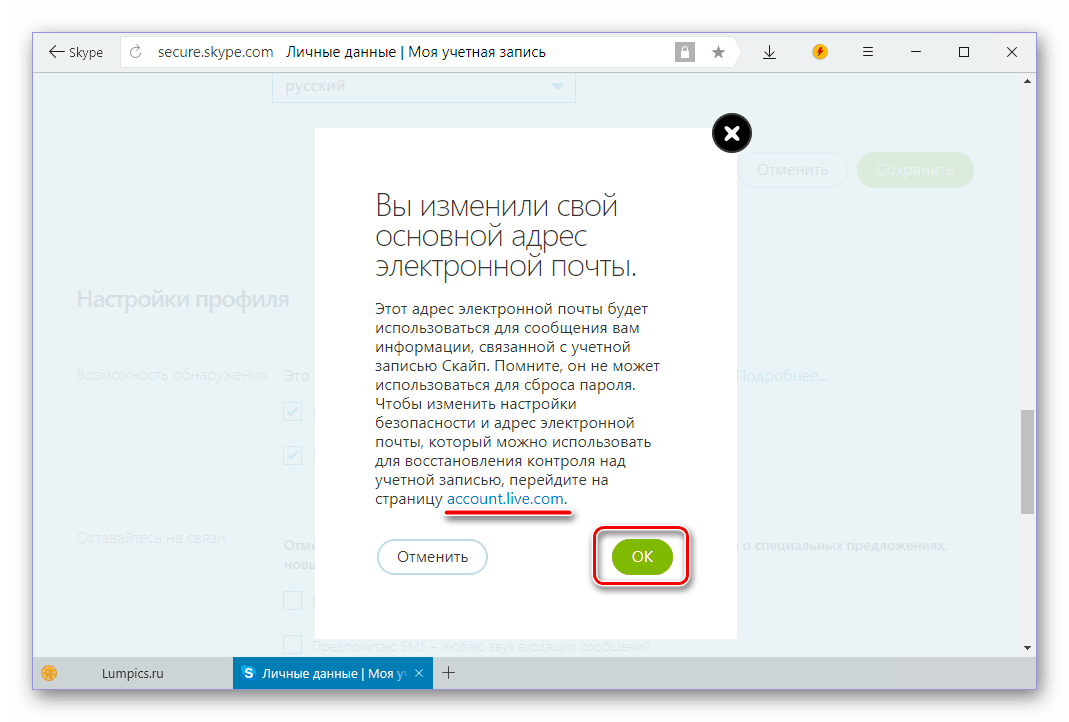Open a new tab with the plus icon

click(449, 673)
